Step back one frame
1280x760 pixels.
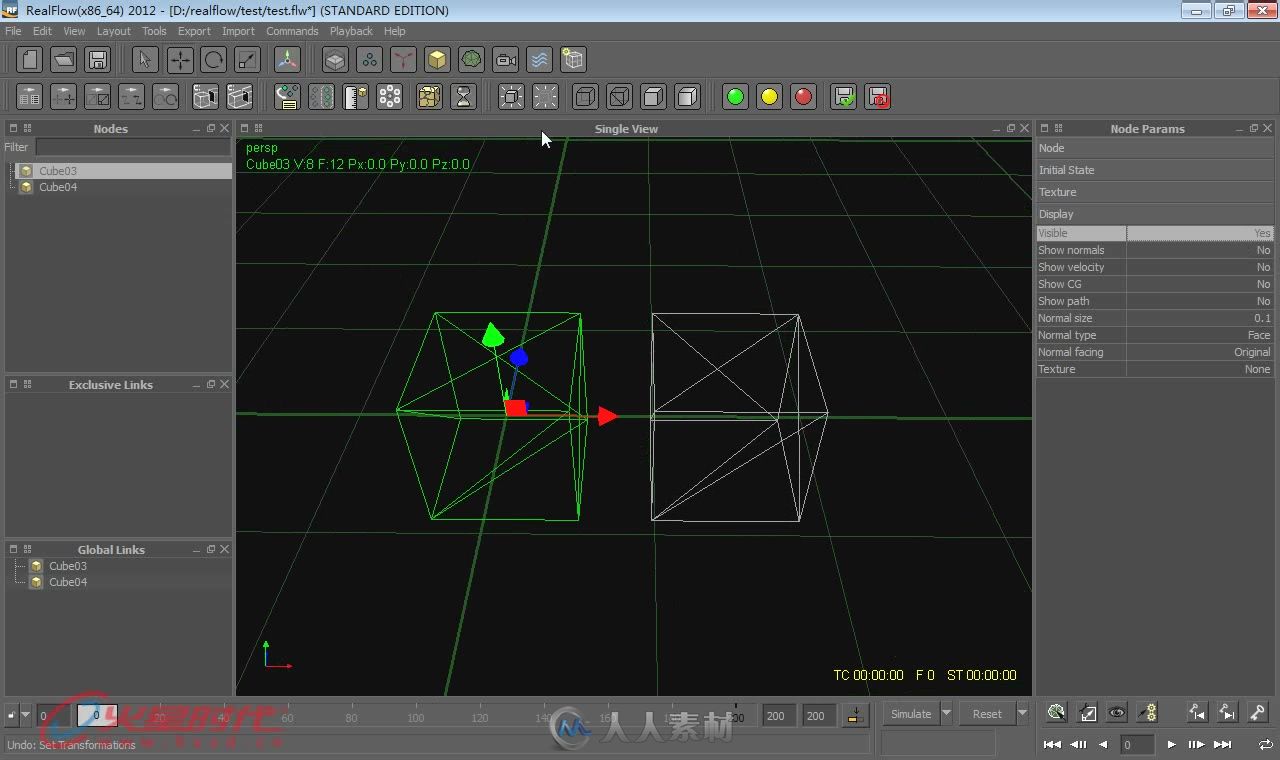point(1079,744)
